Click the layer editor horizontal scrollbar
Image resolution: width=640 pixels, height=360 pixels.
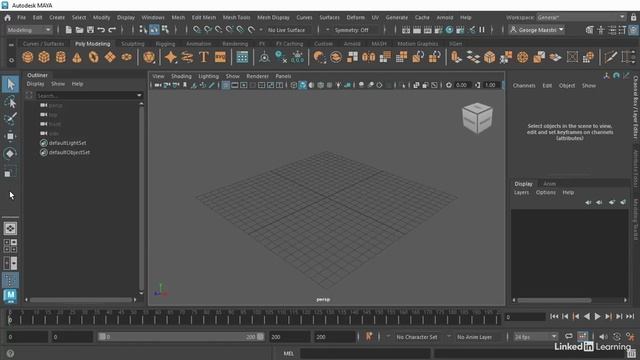(554, 300)
